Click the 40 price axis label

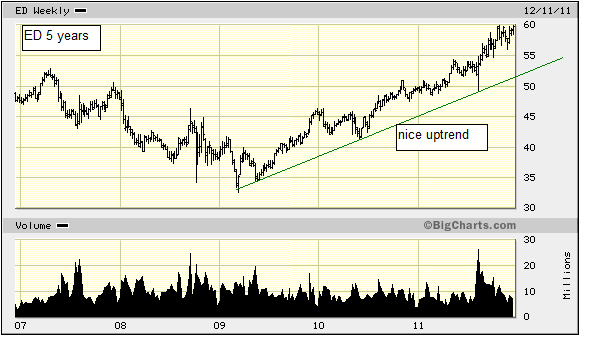click(529, 147)
